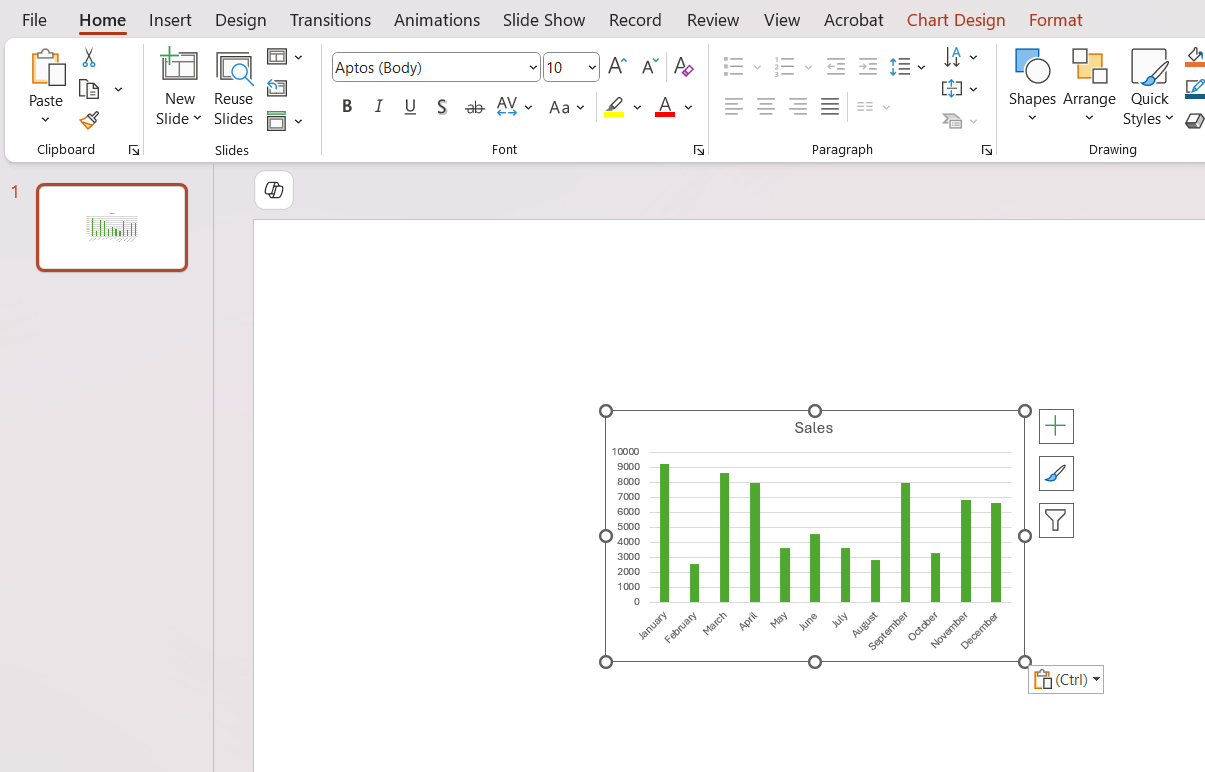Click the Sales chart title
The image size is (1205, 772).
pyautogui.click(x=814, y=427)
